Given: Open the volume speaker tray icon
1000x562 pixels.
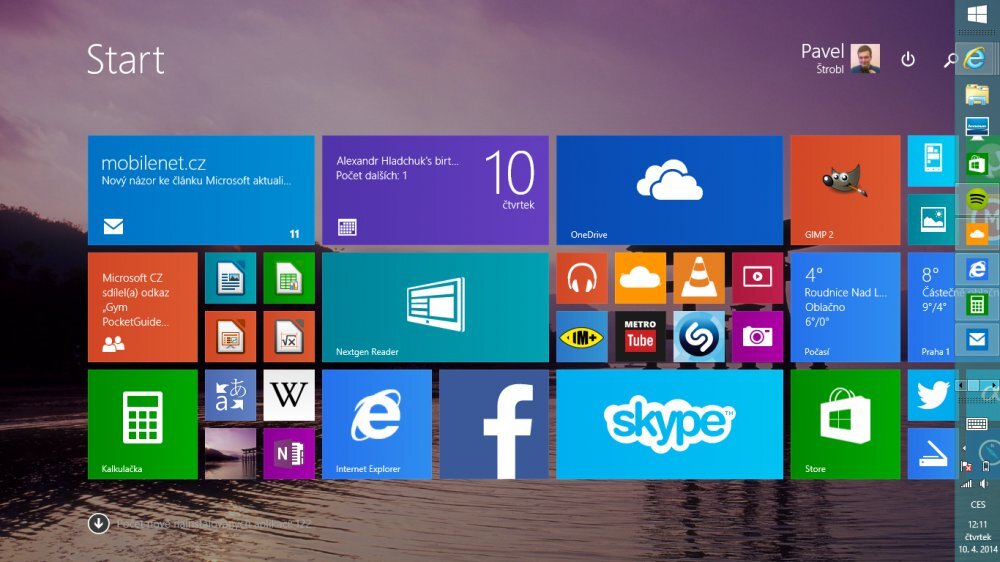Looking at the screenshot, I should 984,484.
